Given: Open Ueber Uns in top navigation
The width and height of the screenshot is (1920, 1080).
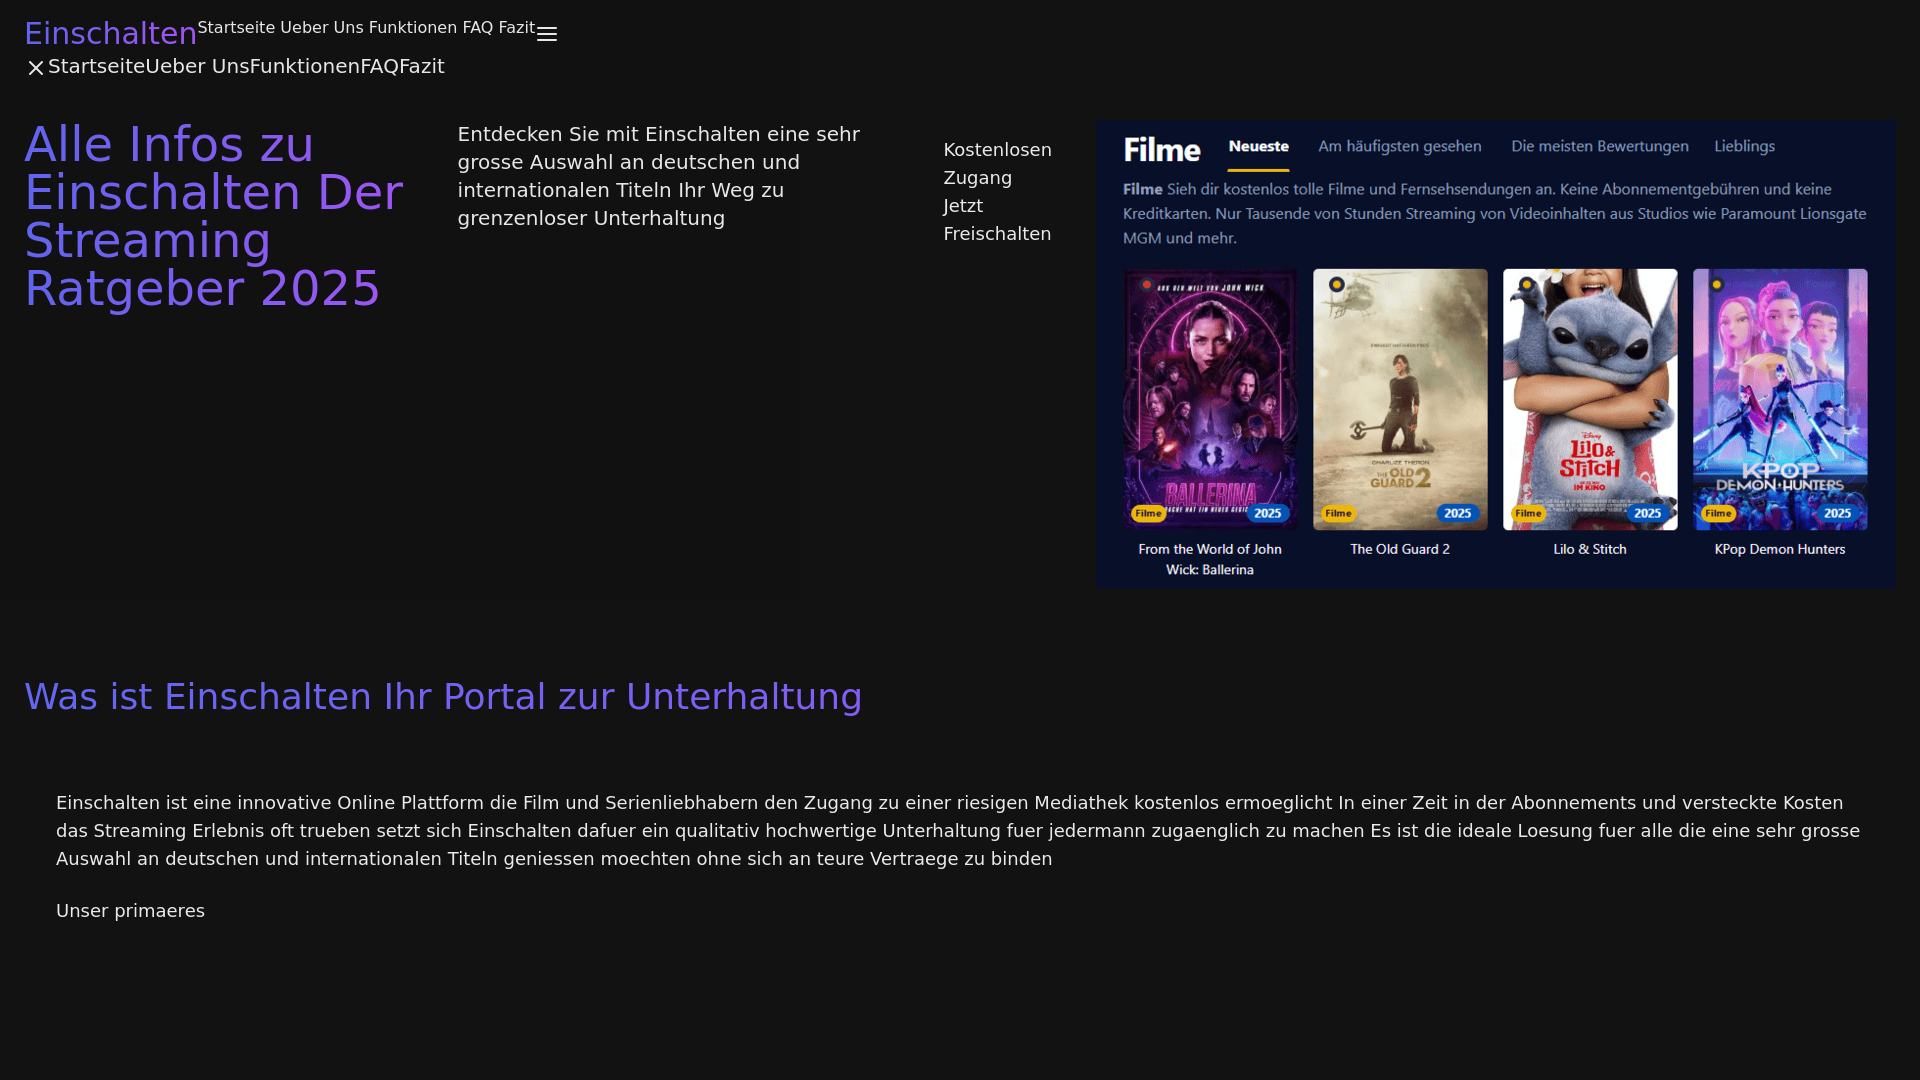Looking at the screenshot, I should 322,28.
